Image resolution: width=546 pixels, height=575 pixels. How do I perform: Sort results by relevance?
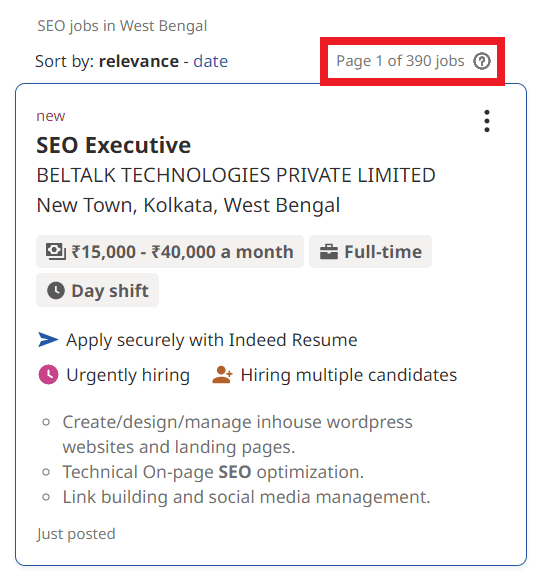click(139, 61)
